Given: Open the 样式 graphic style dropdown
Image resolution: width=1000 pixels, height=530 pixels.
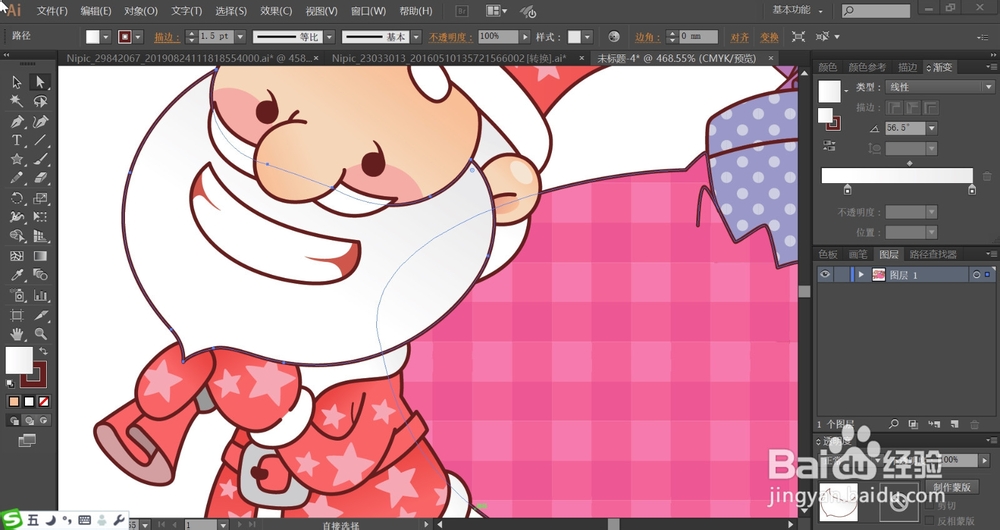Looking at the screenshot, I should pos(587,37).
